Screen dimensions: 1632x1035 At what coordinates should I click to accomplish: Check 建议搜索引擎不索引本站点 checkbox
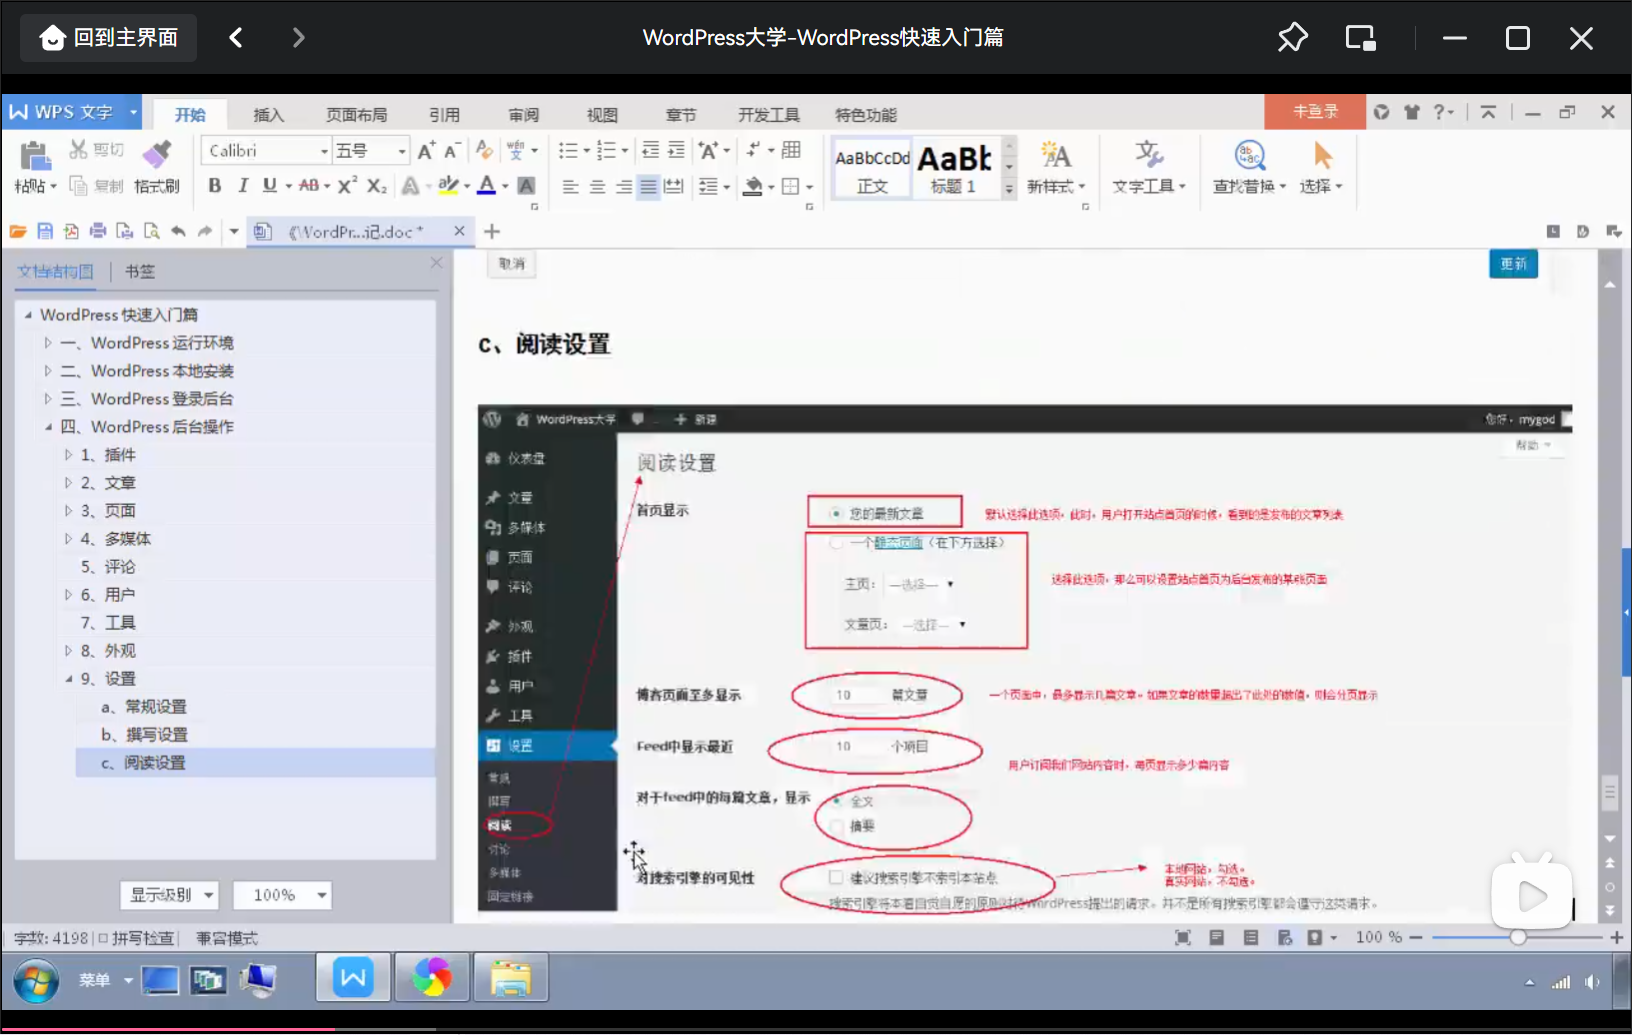tap(836, 877)
